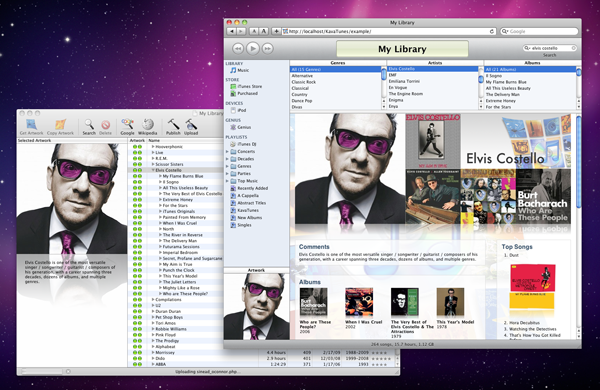Skip to previous track button
Image resolution: width=600 pixels, height=390 pixels.
(238, 49)
